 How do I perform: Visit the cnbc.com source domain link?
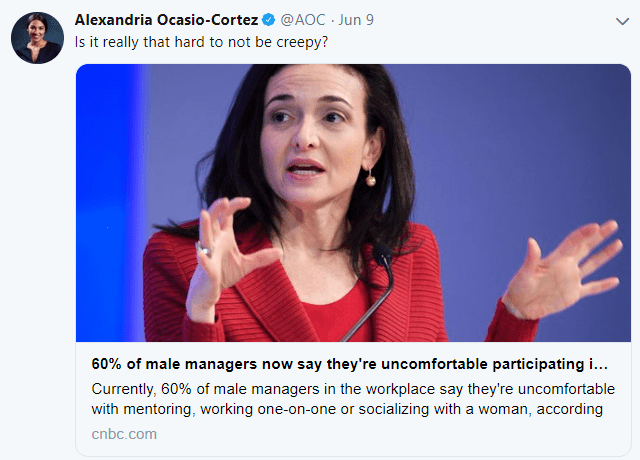[124, 434]
